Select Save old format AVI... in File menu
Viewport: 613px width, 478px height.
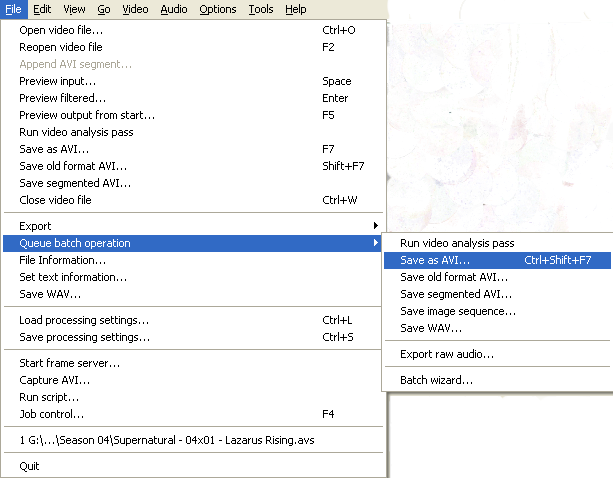(192, 166)
